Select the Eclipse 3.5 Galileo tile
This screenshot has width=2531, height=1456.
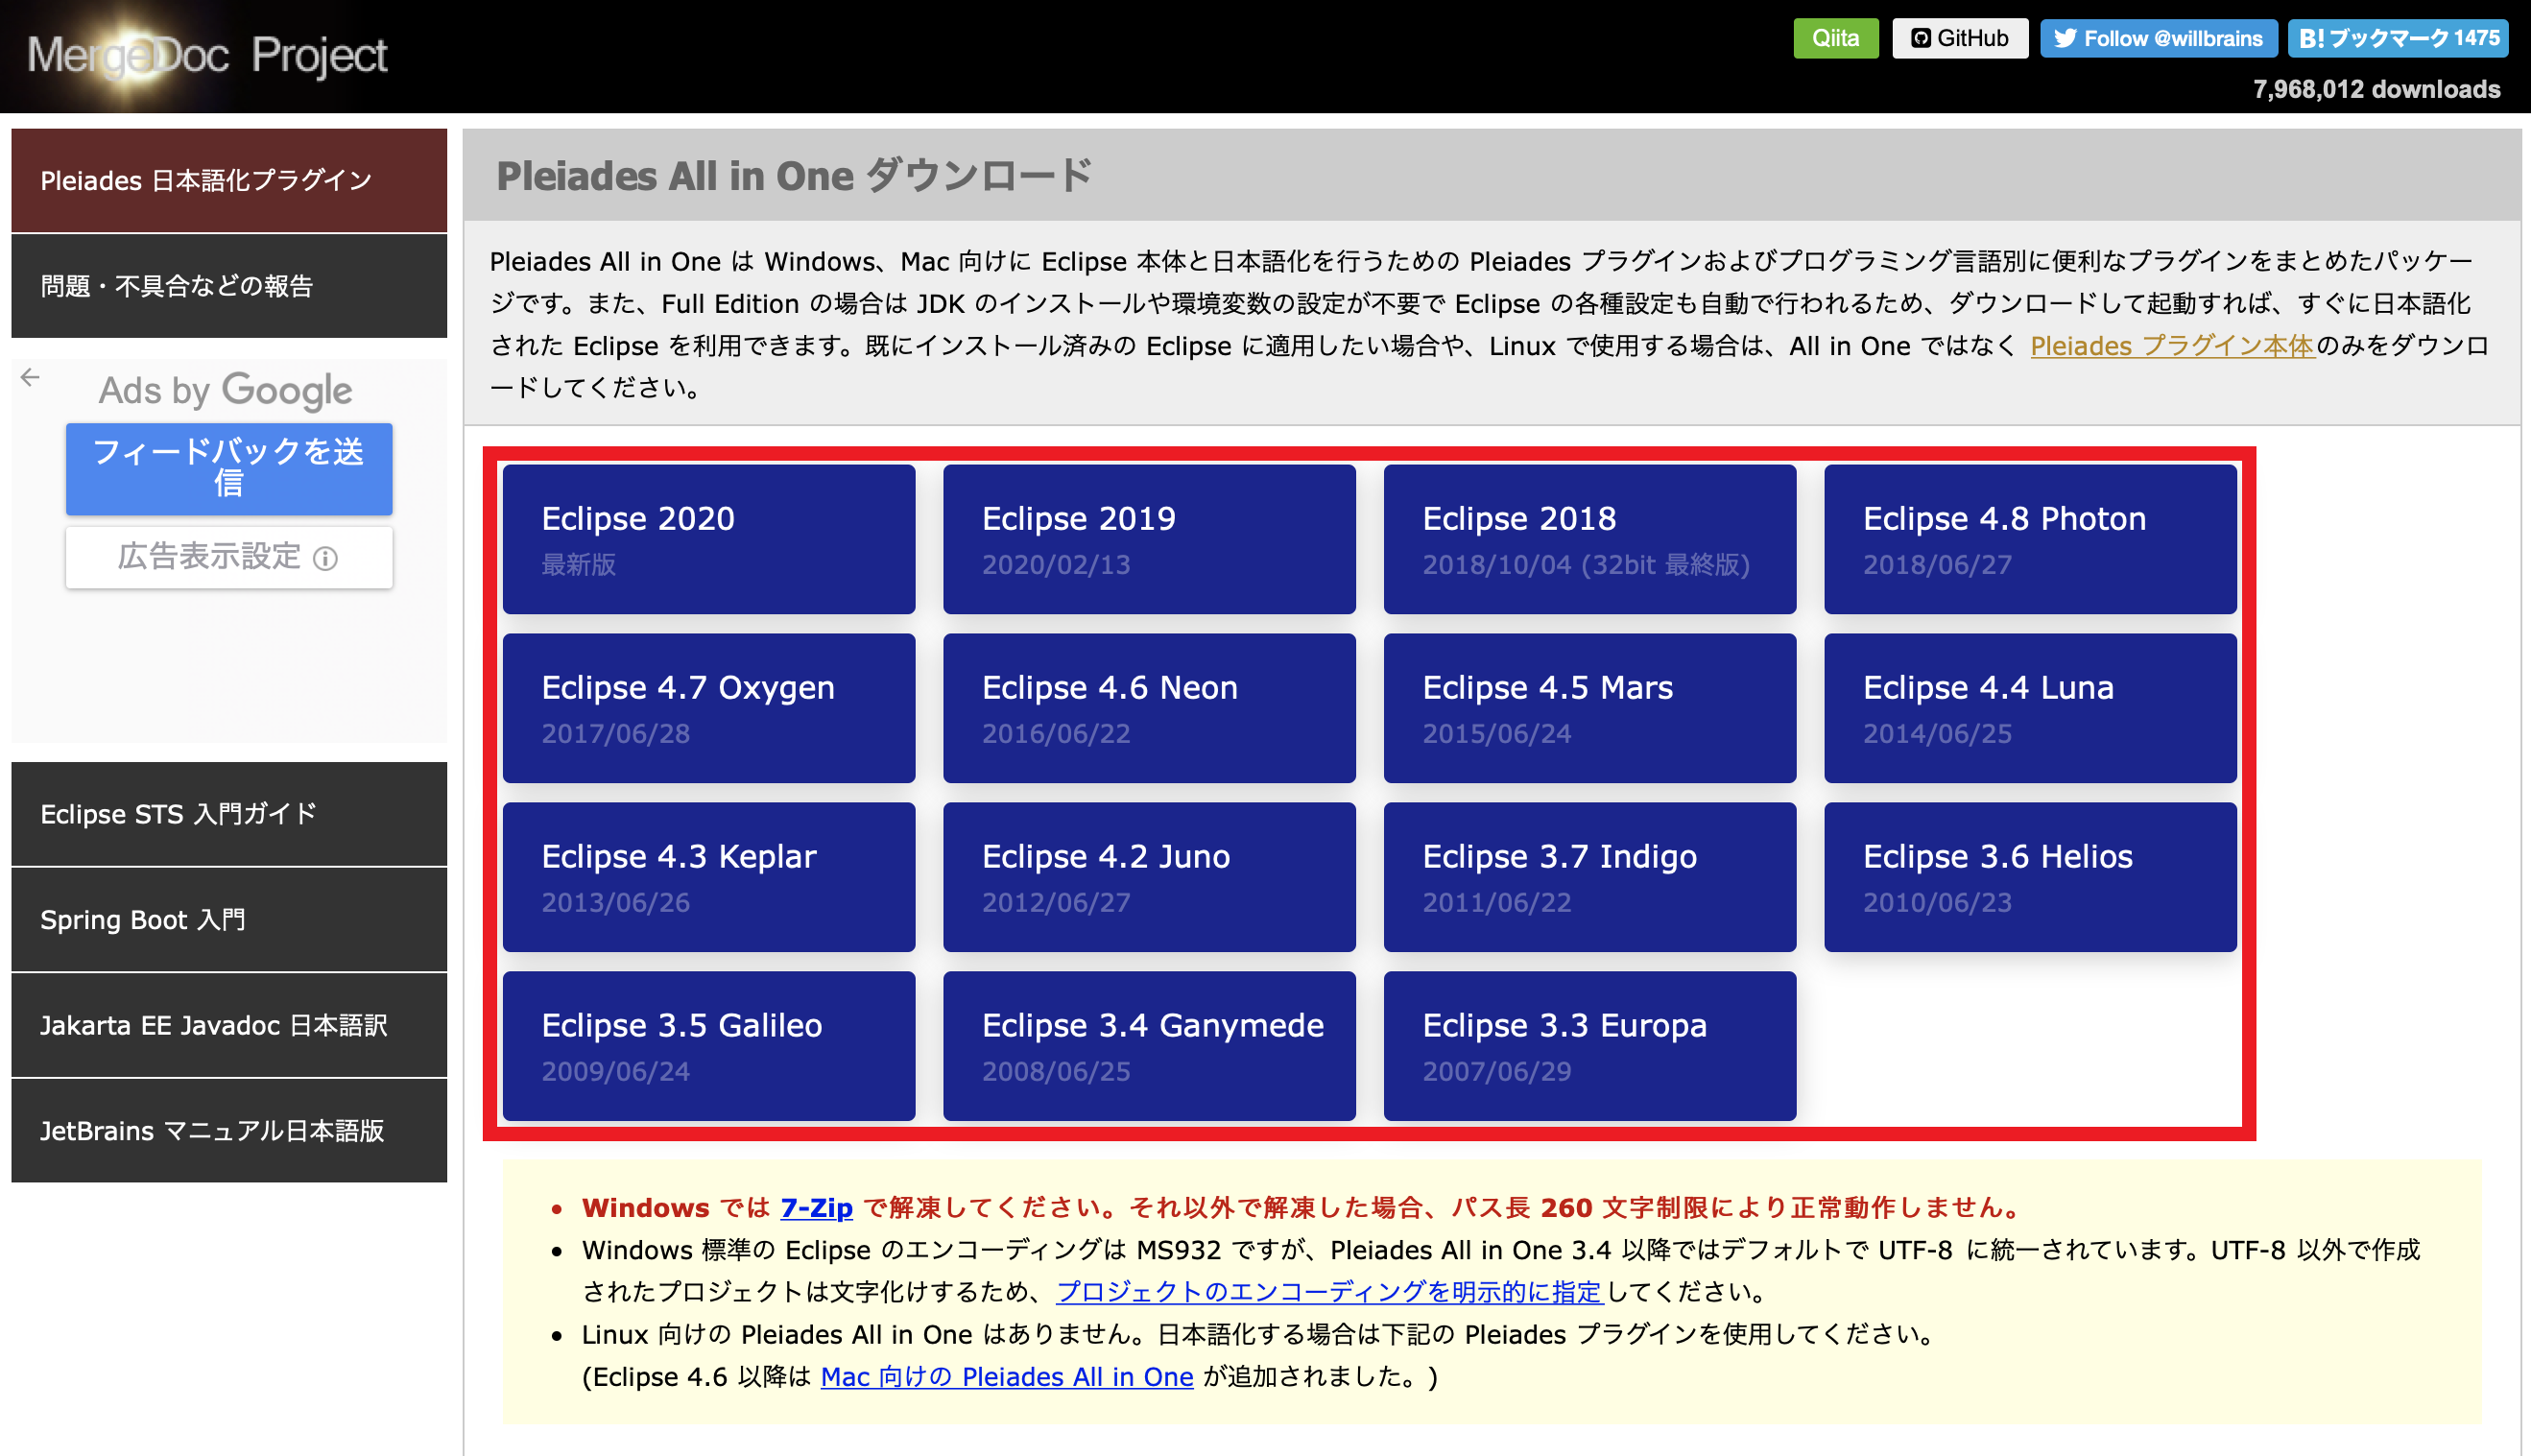709,1046
